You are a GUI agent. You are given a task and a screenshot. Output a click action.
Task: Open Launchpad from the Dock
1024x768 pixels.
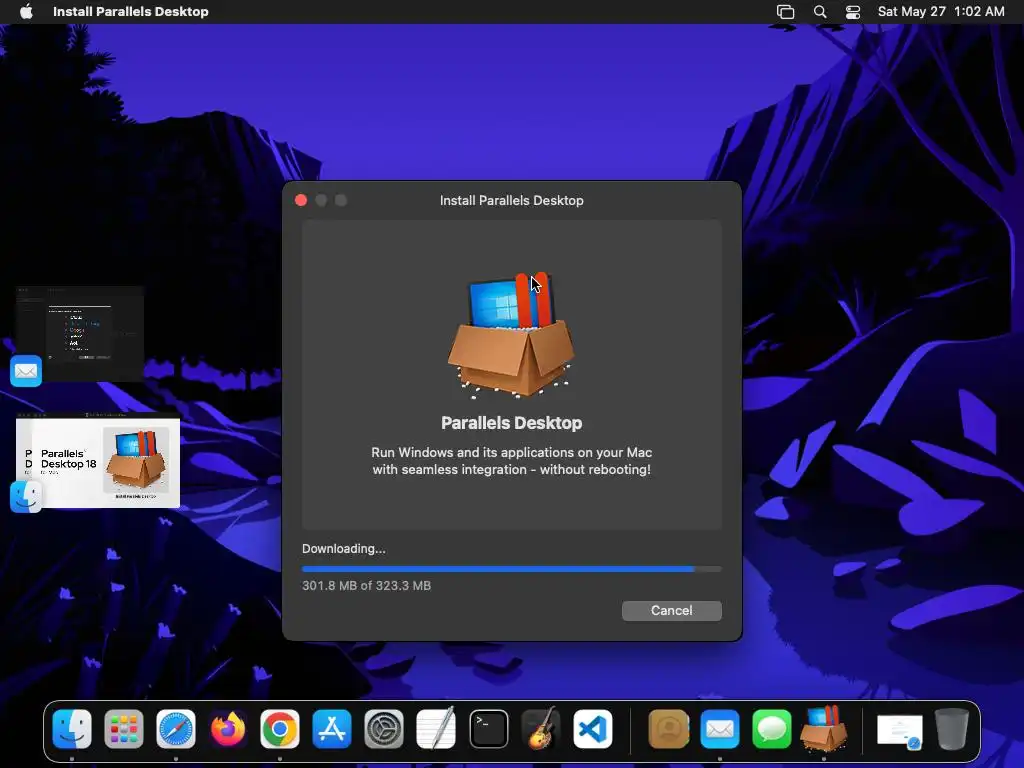(x=123, y=729)
